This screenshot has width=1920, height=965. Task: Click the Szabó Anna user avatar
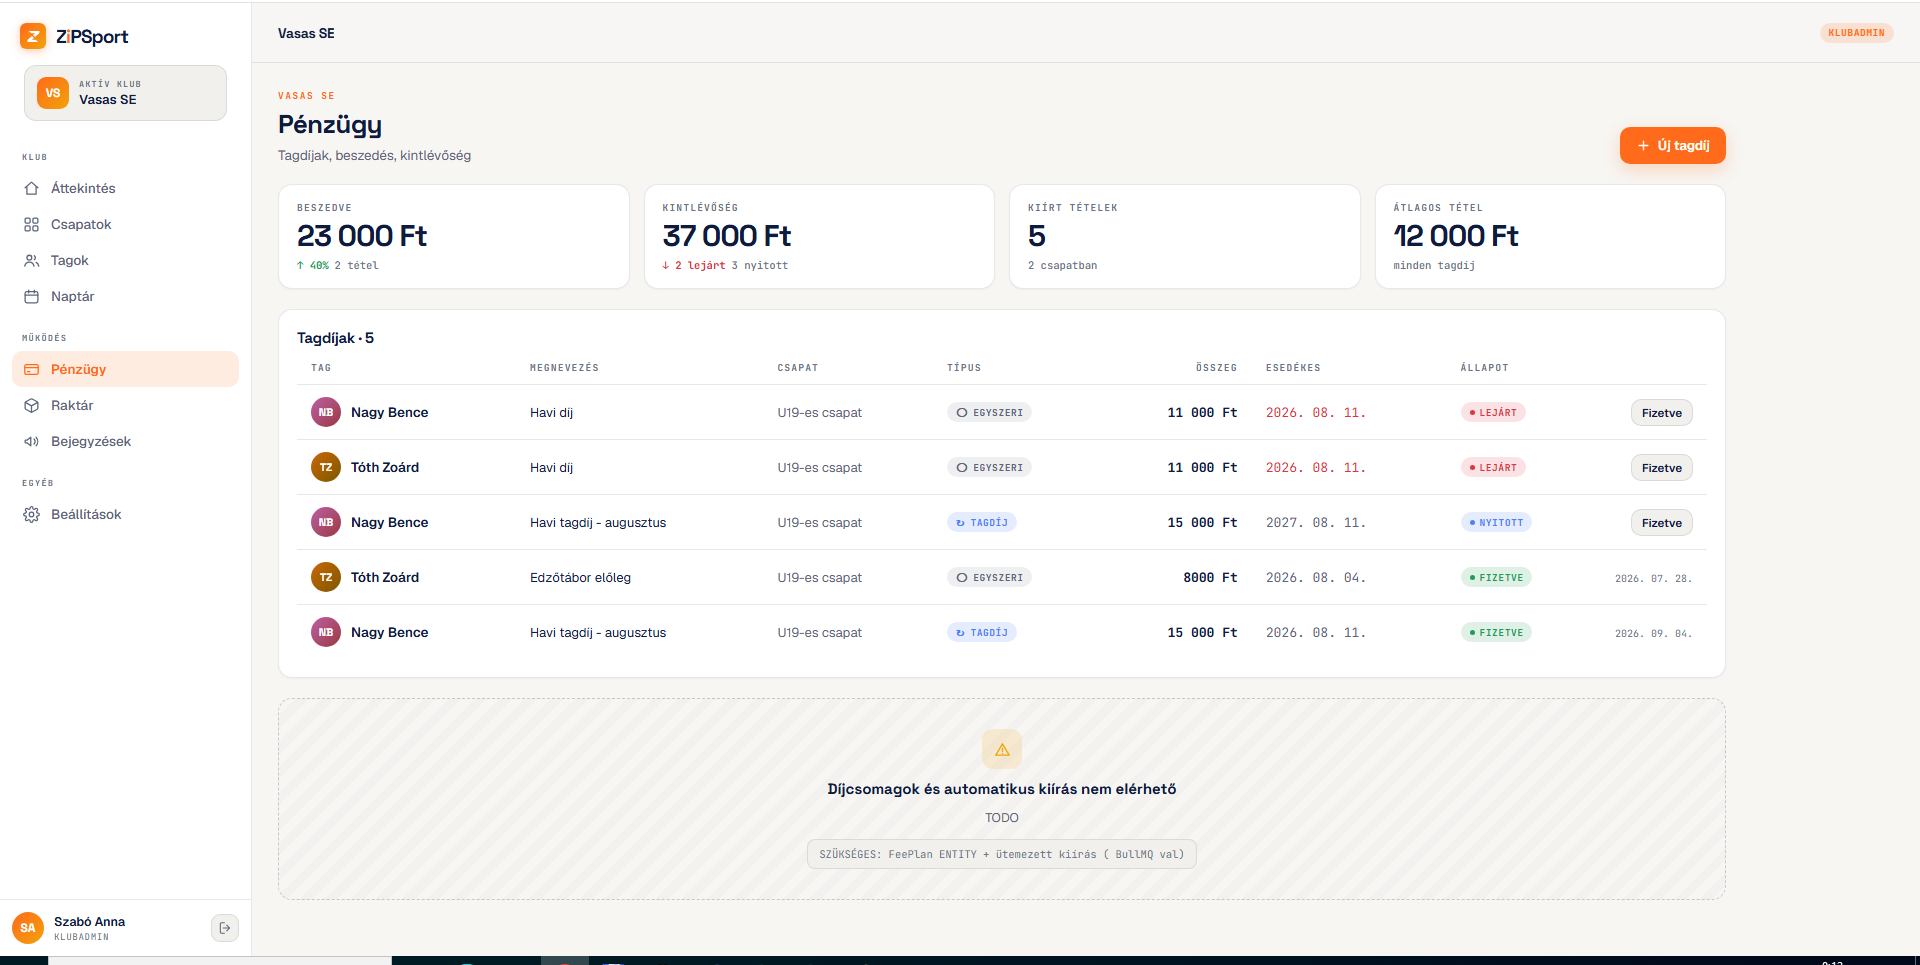click(28, 928)
